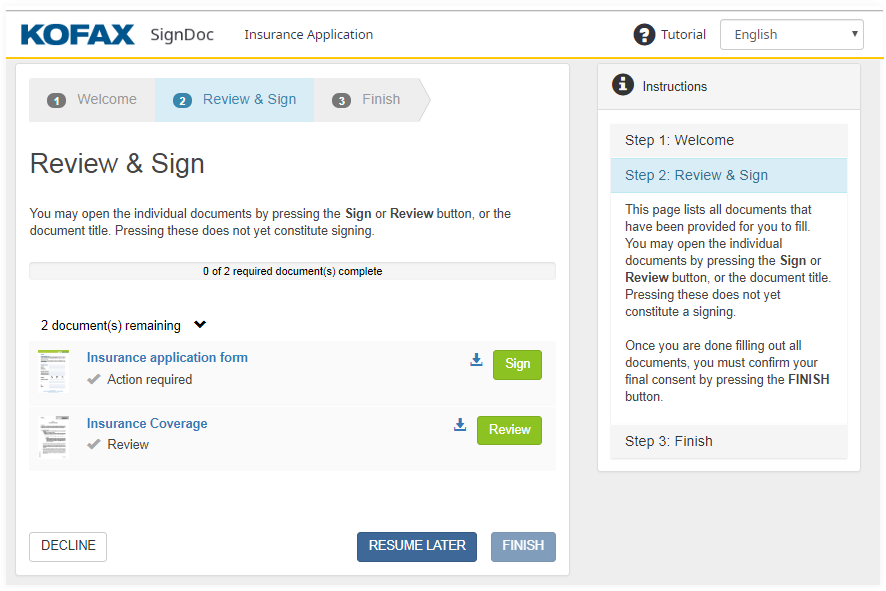Expand Step 1: Welcome instructions
This screenshot has height=591, width=886.
click(x=729, y=141)
